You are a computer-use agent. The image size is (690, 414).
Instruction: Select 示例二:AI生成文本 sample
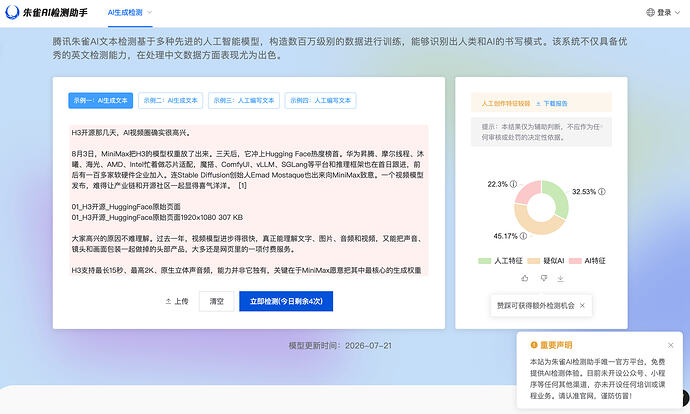pos(170,101)
